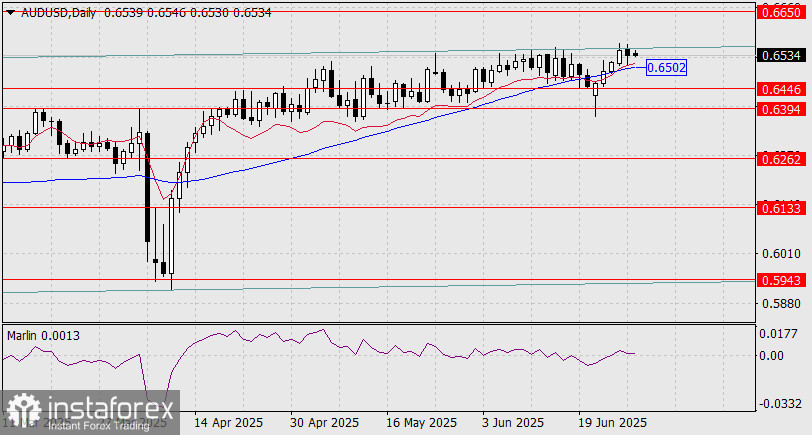Click the 0.6394 red level label

tap(781, 109)
